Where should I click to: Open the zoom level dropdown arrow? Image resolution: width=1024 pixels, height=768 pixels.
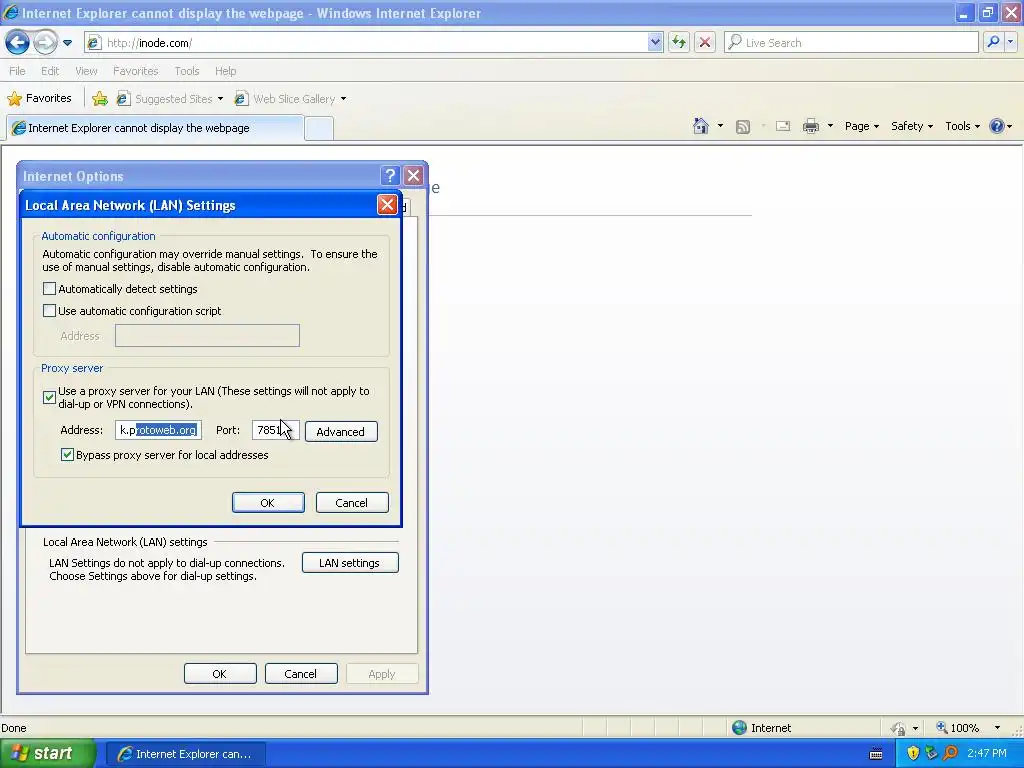point(997,728)
